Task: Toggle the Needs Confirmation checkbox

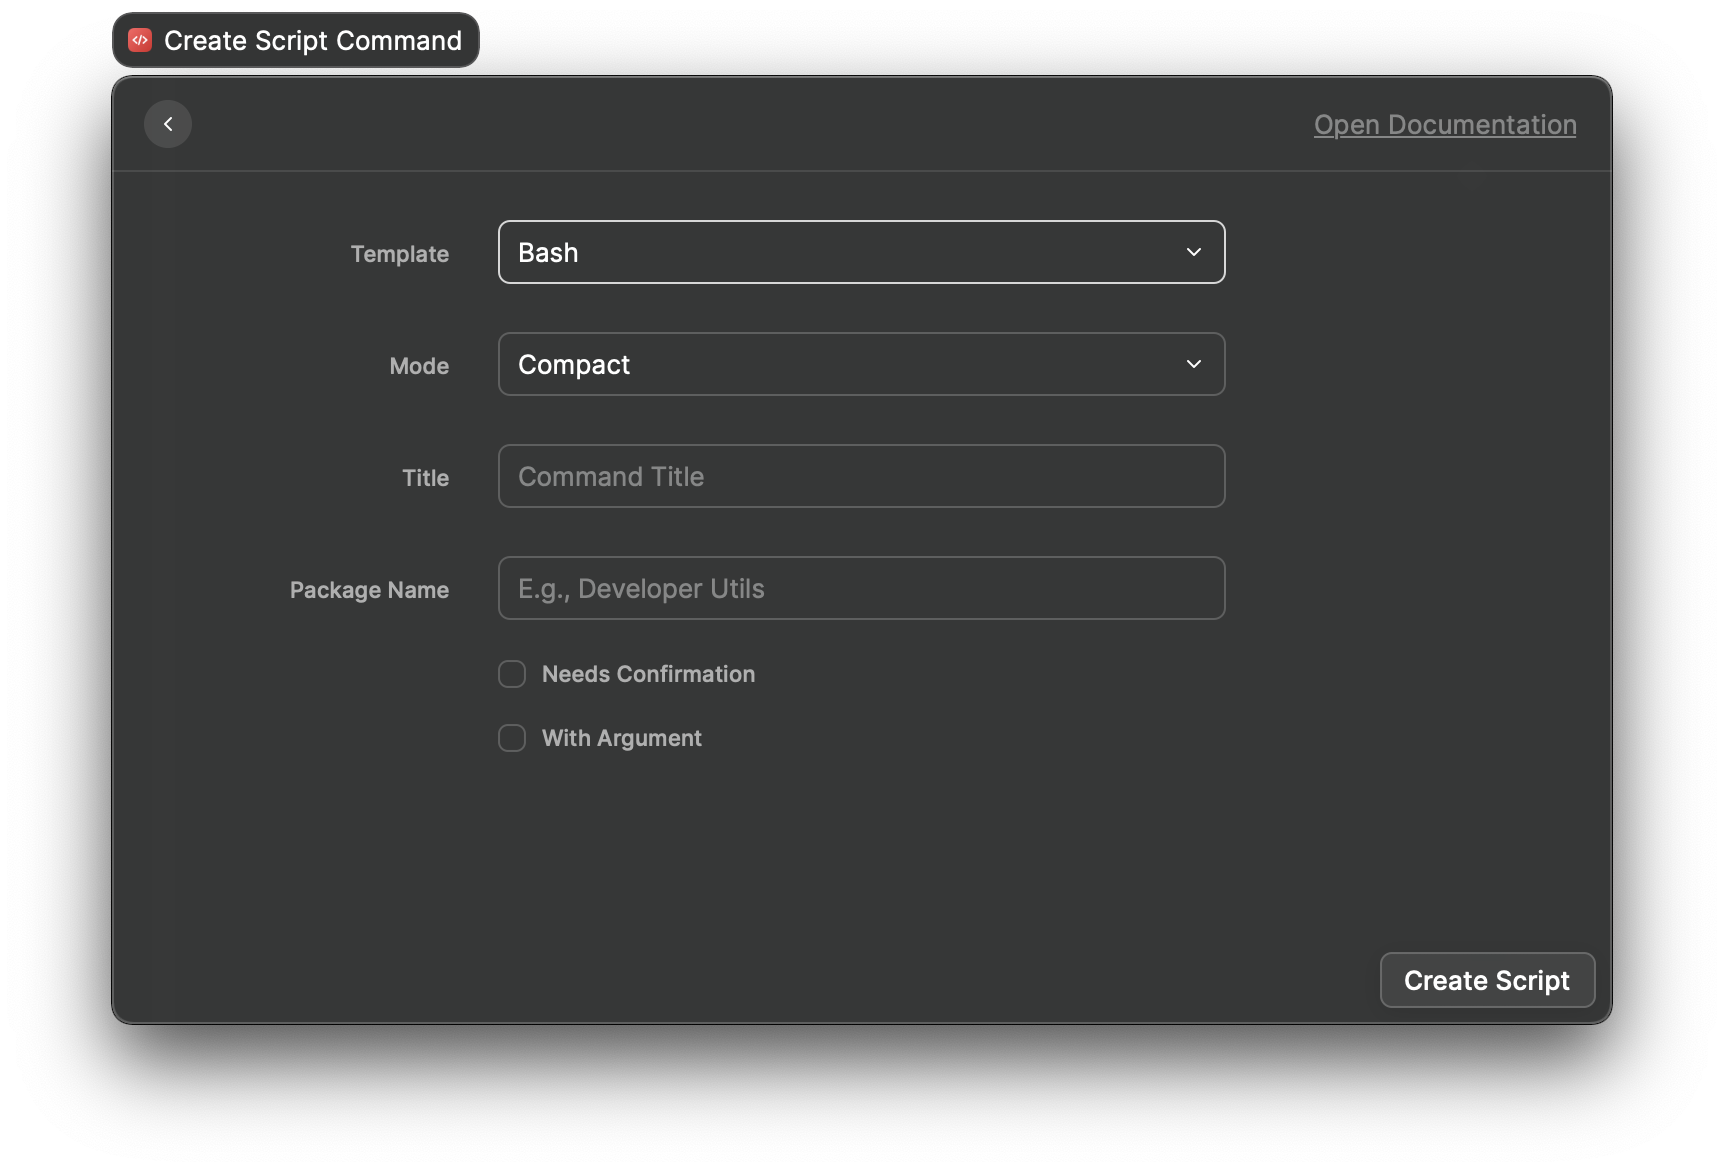Action: pos(512,674)
